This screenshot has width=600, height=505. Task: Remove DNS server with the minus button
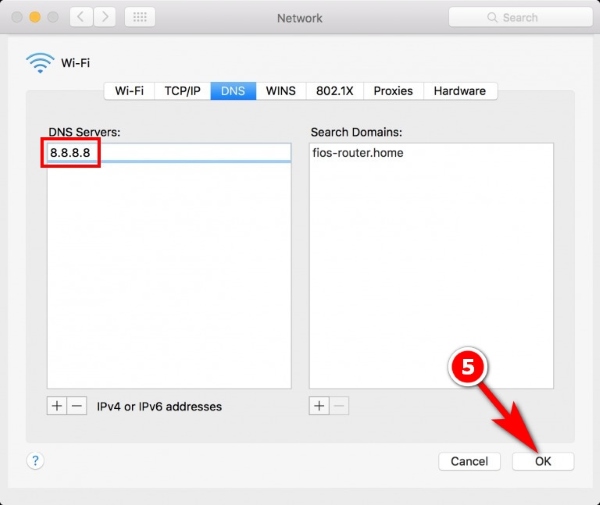coord(76,406)
